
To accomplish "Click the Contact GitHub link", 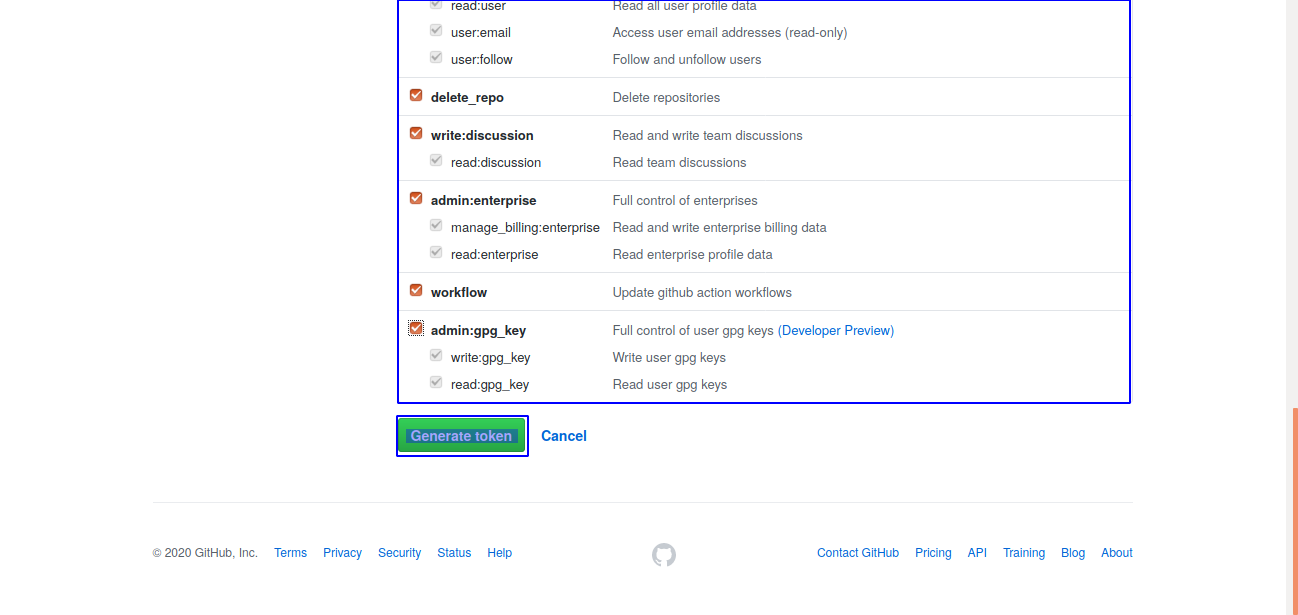I will coord(857,553).
